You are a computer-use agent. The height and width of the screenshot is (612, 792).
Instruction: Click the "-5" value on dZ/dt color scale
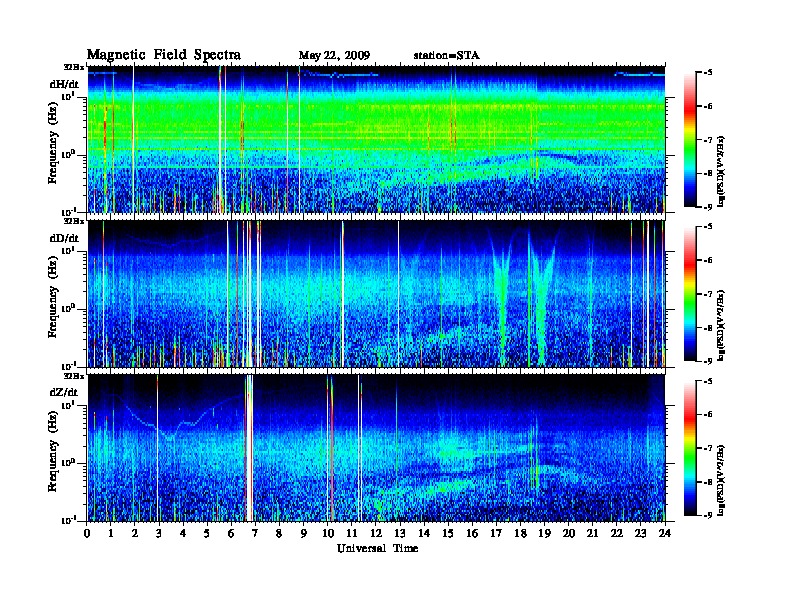point(708,381)
